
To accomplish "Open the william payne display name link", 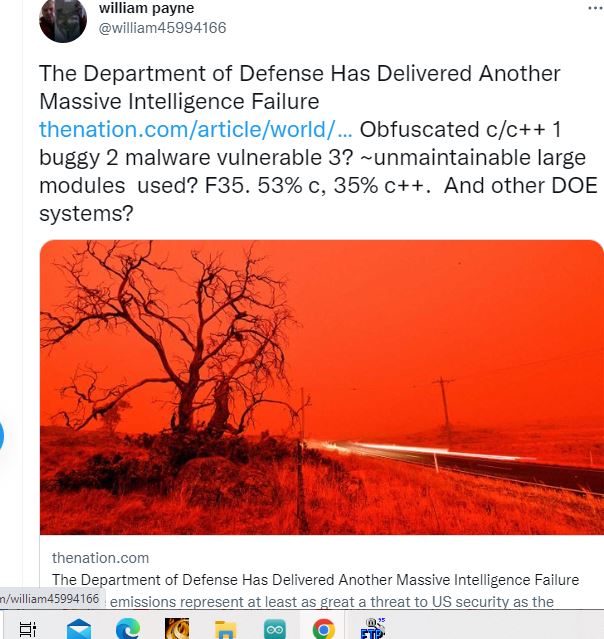I will point(146,8).
